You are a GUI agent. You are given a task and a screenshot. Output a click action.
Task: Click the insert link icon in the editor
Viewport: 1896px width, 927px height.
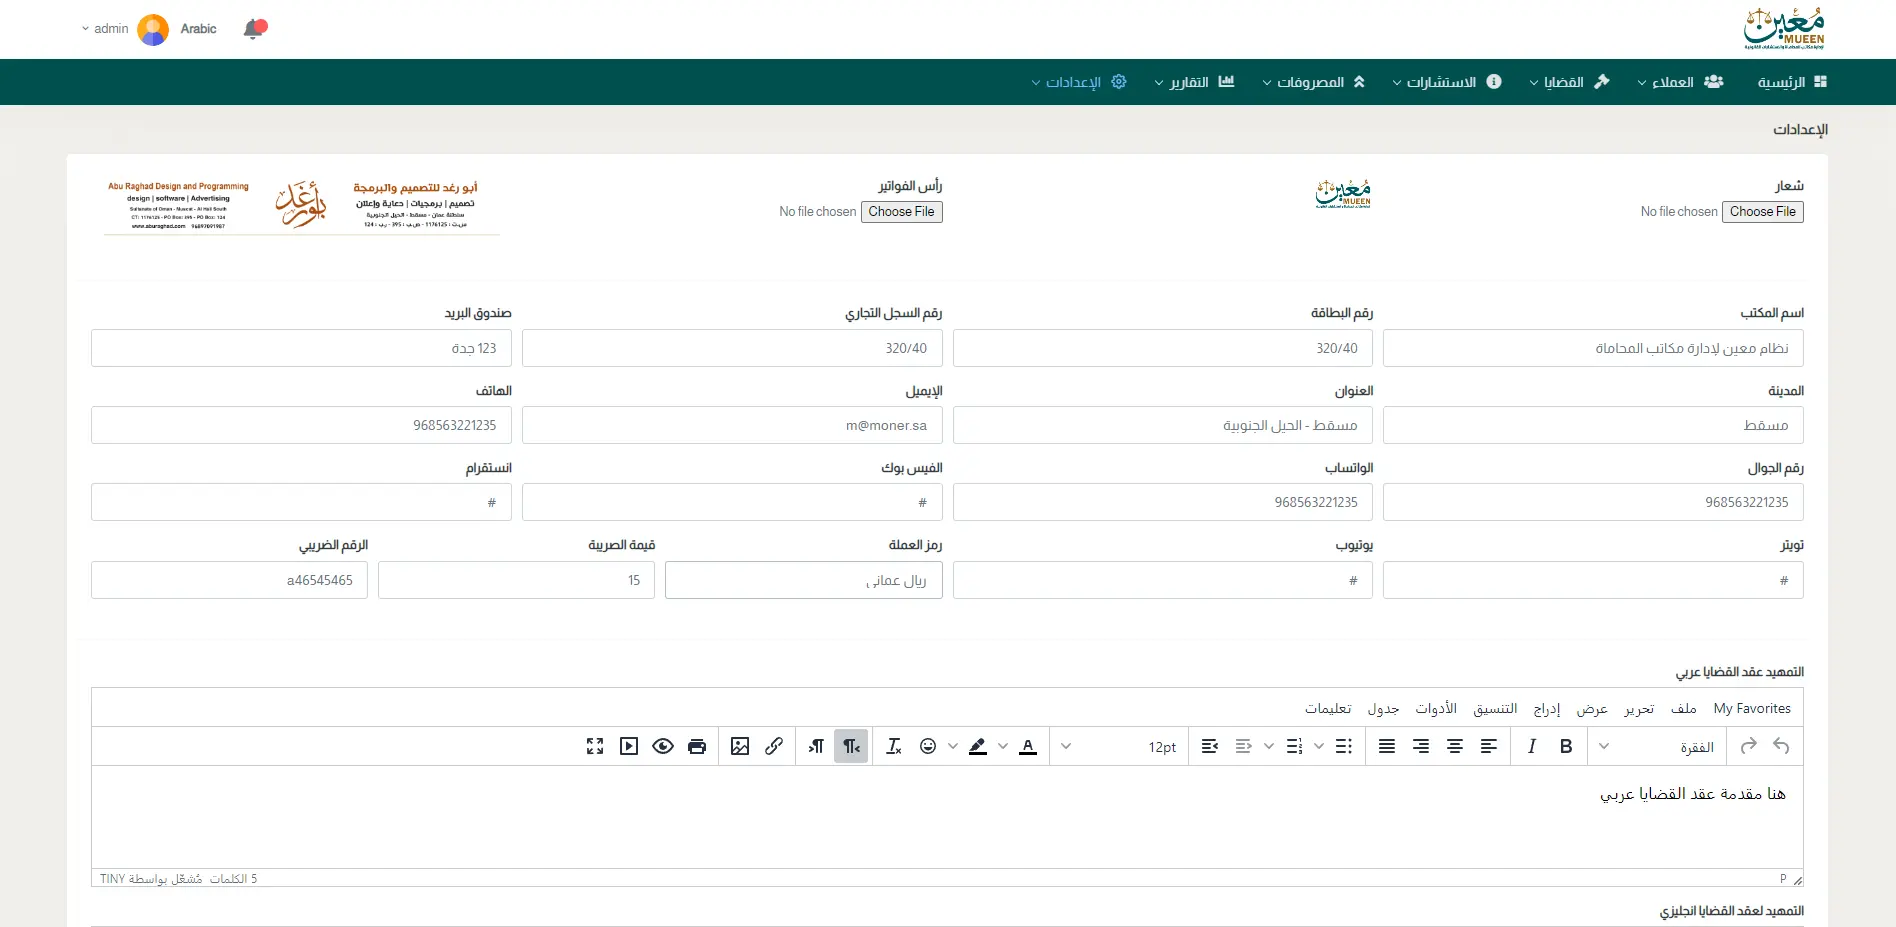click(x=774, y=746)
